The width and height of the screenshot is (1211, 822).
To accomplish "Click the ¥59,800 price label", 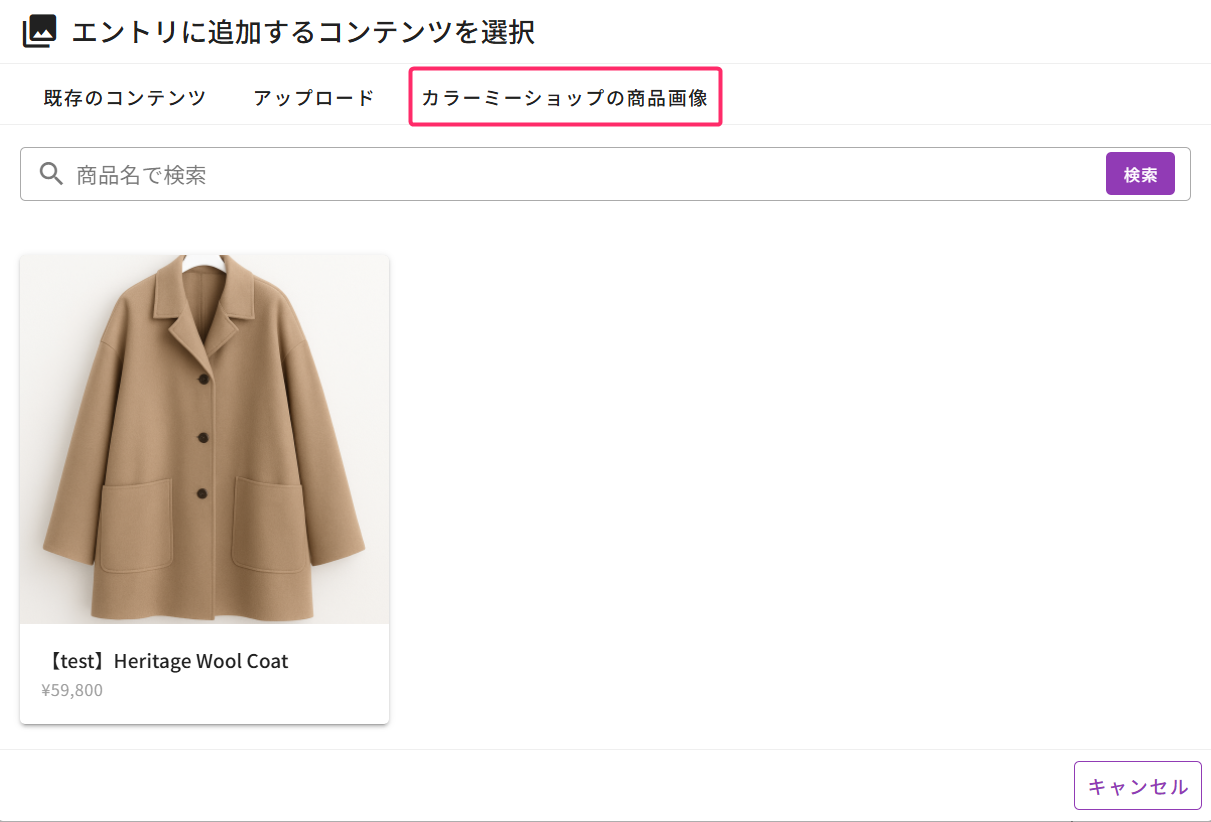I will coord(72,690).
